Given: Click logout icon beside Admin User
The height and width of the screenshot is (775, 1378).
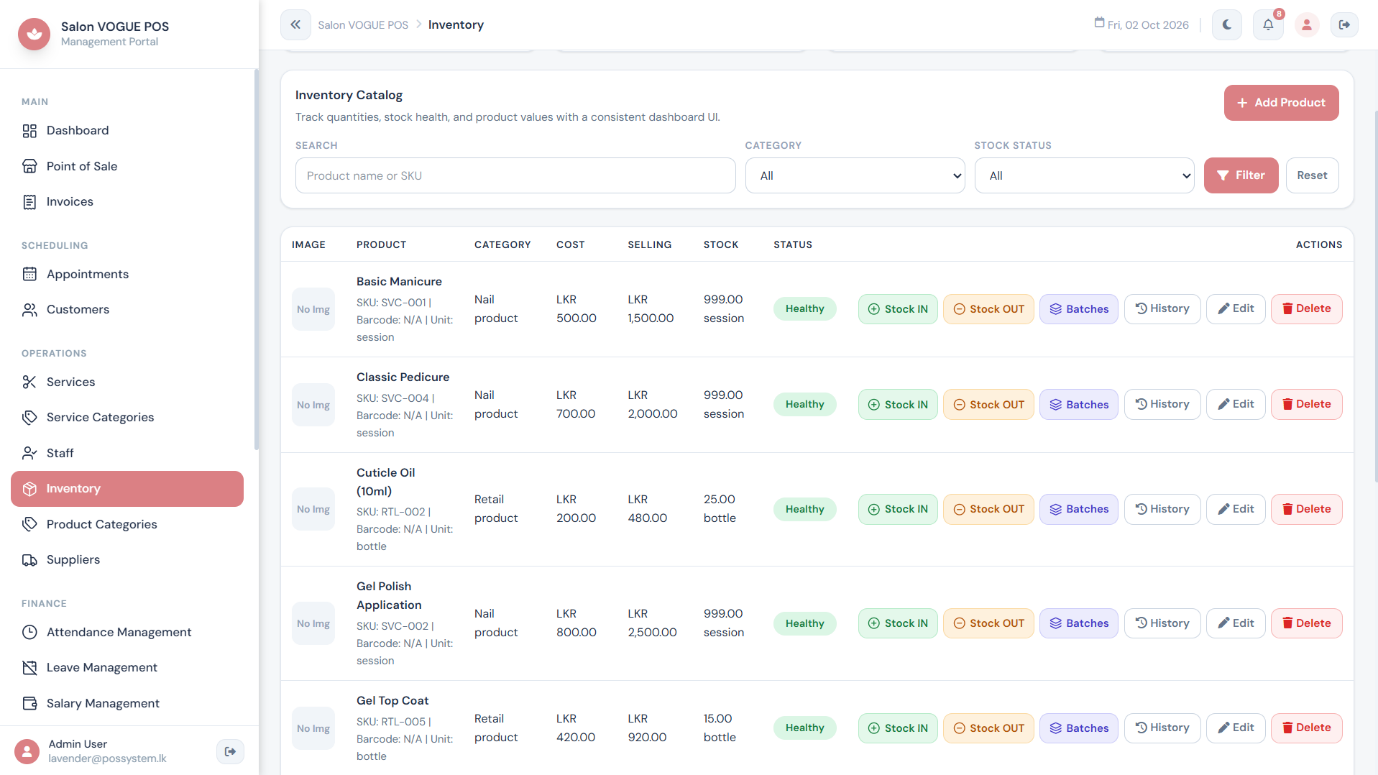Looking at the screenshot, I should point(230,751).
